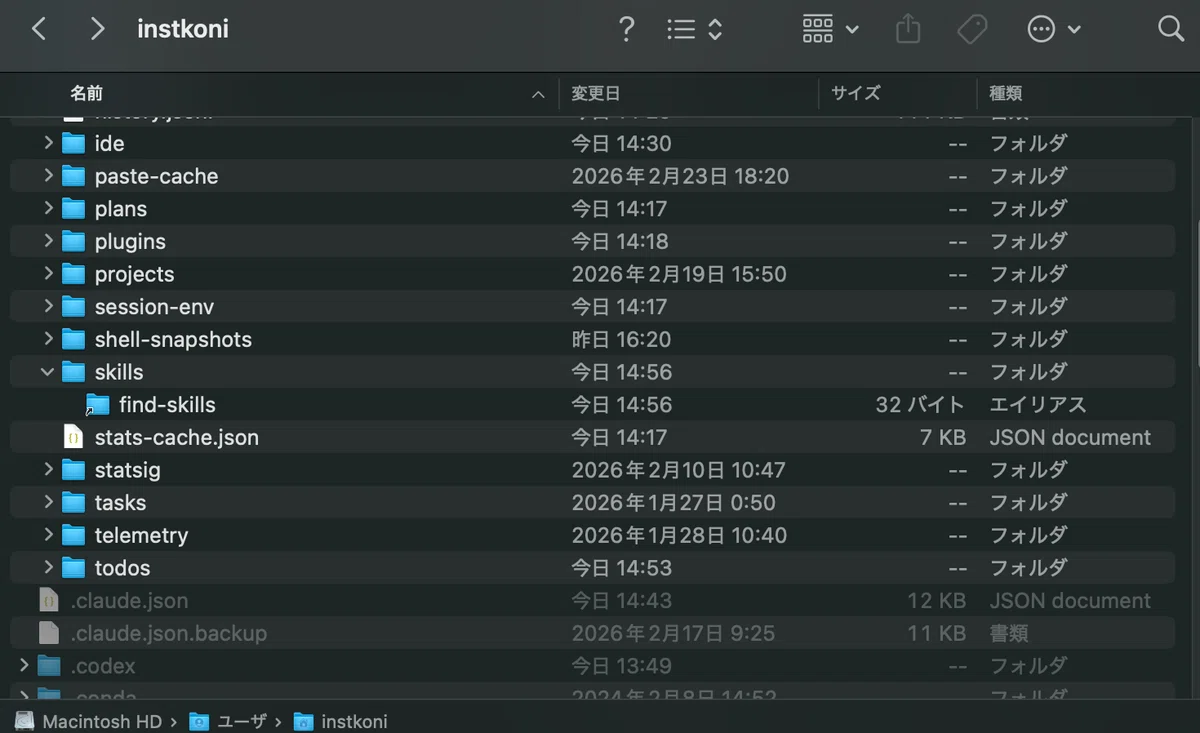Viewport: 1200px width, 733px height.
Task: Select the paste-cache folder icon
Action: click(x=73, y=176)
